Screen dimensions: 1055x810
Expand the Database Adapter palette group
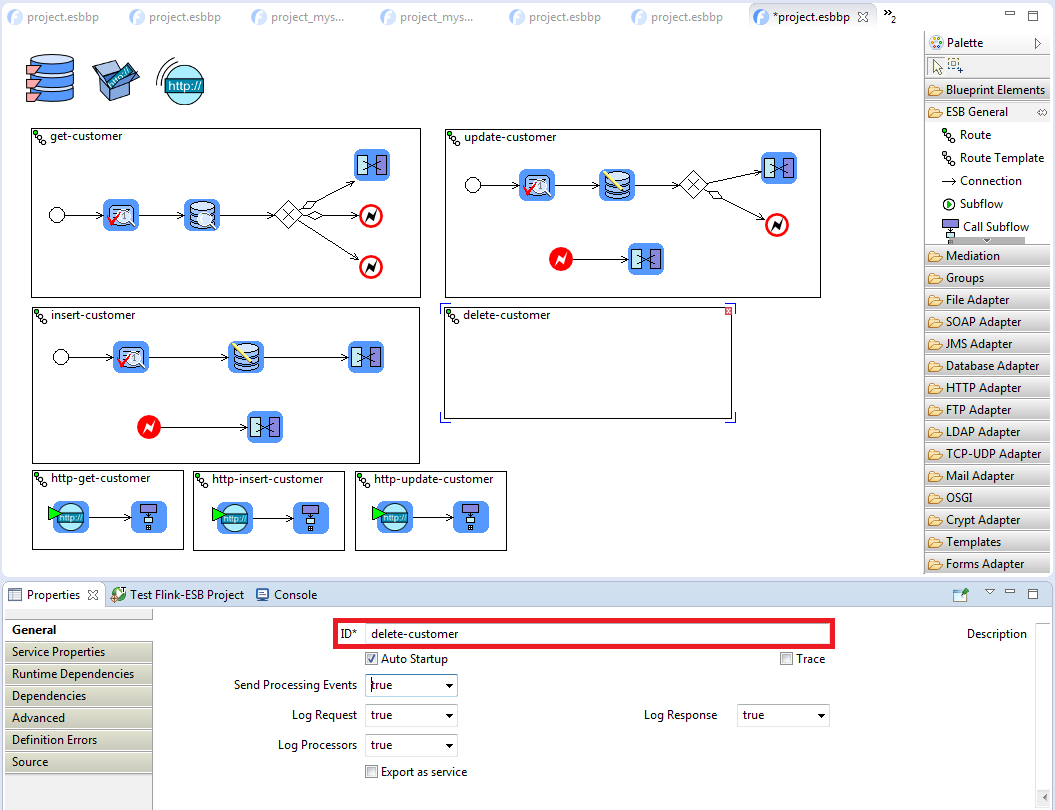[991, 366]
